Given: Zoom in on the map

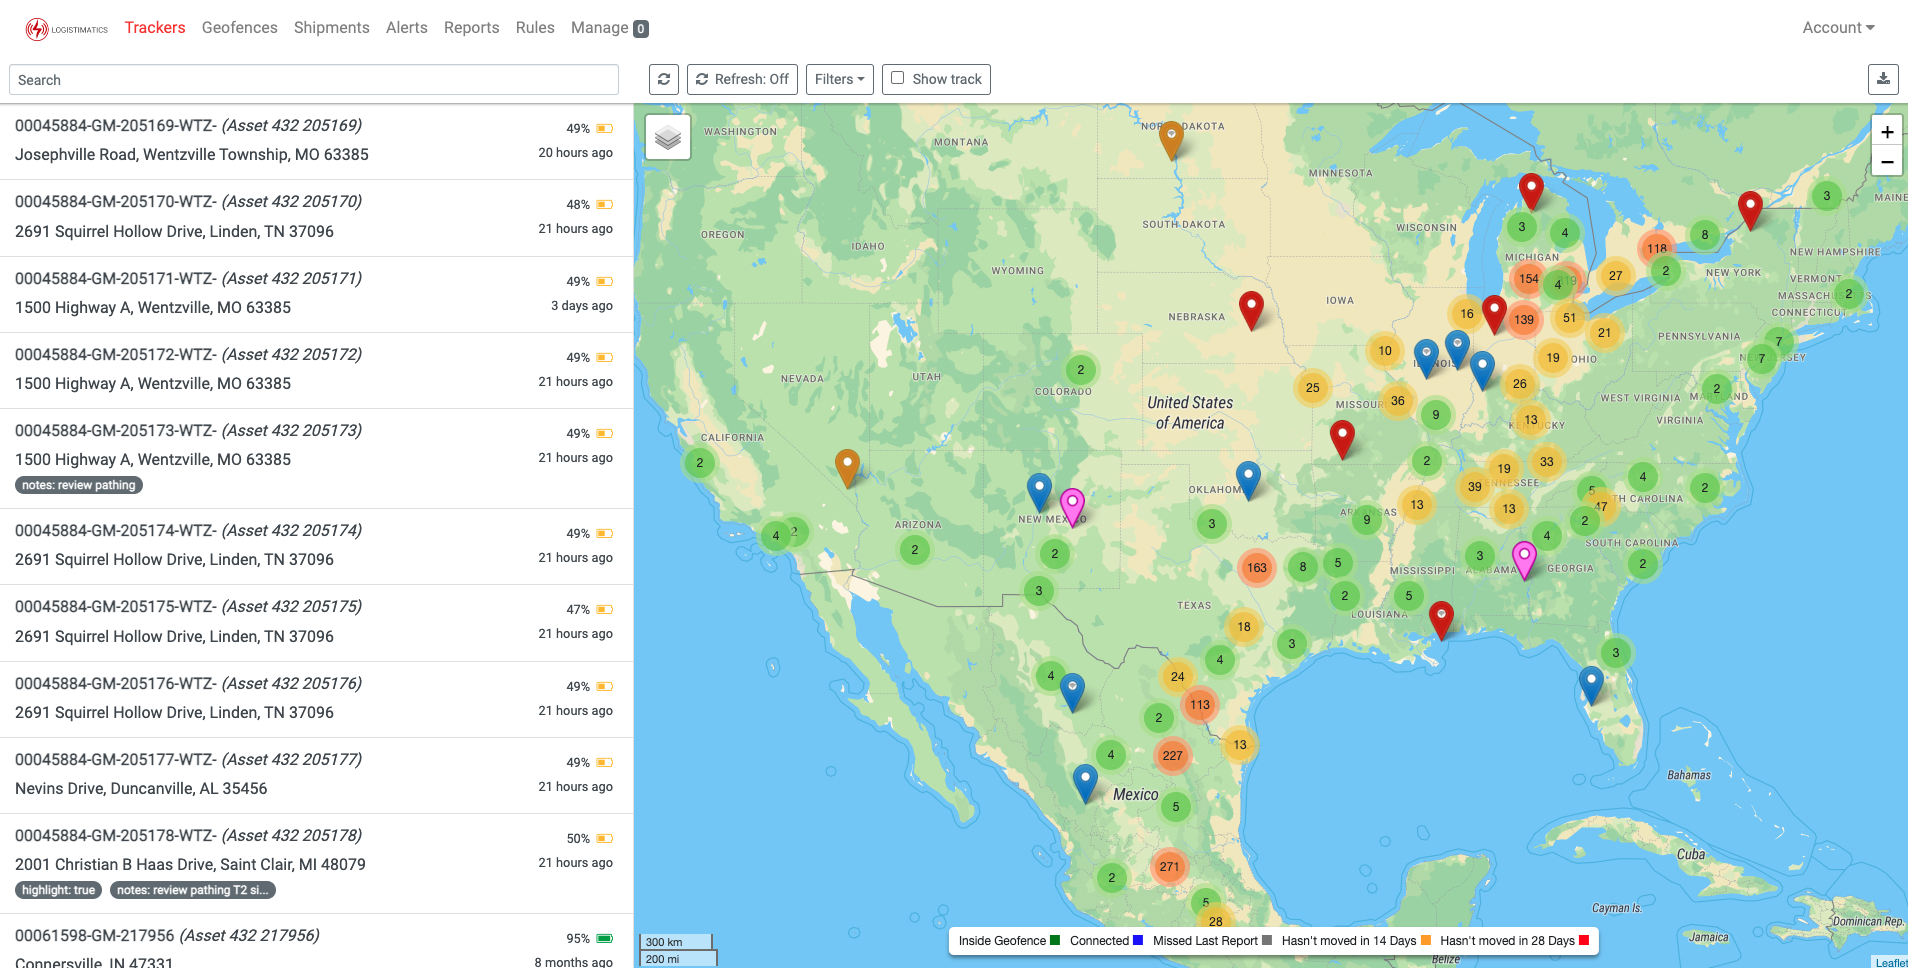Looking at the screenshot, I should click(x=1887, y=131).
